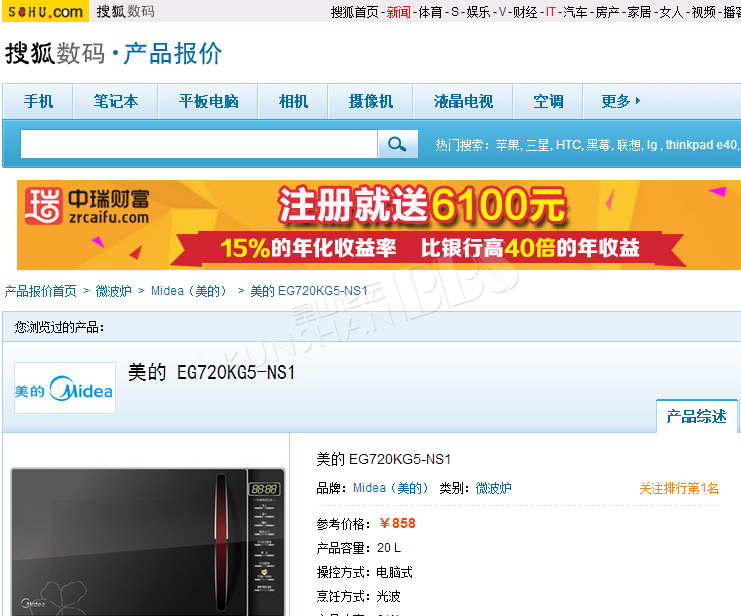
Task: Click 搜狐数码 link in top bar
Action: pos(126,11)
